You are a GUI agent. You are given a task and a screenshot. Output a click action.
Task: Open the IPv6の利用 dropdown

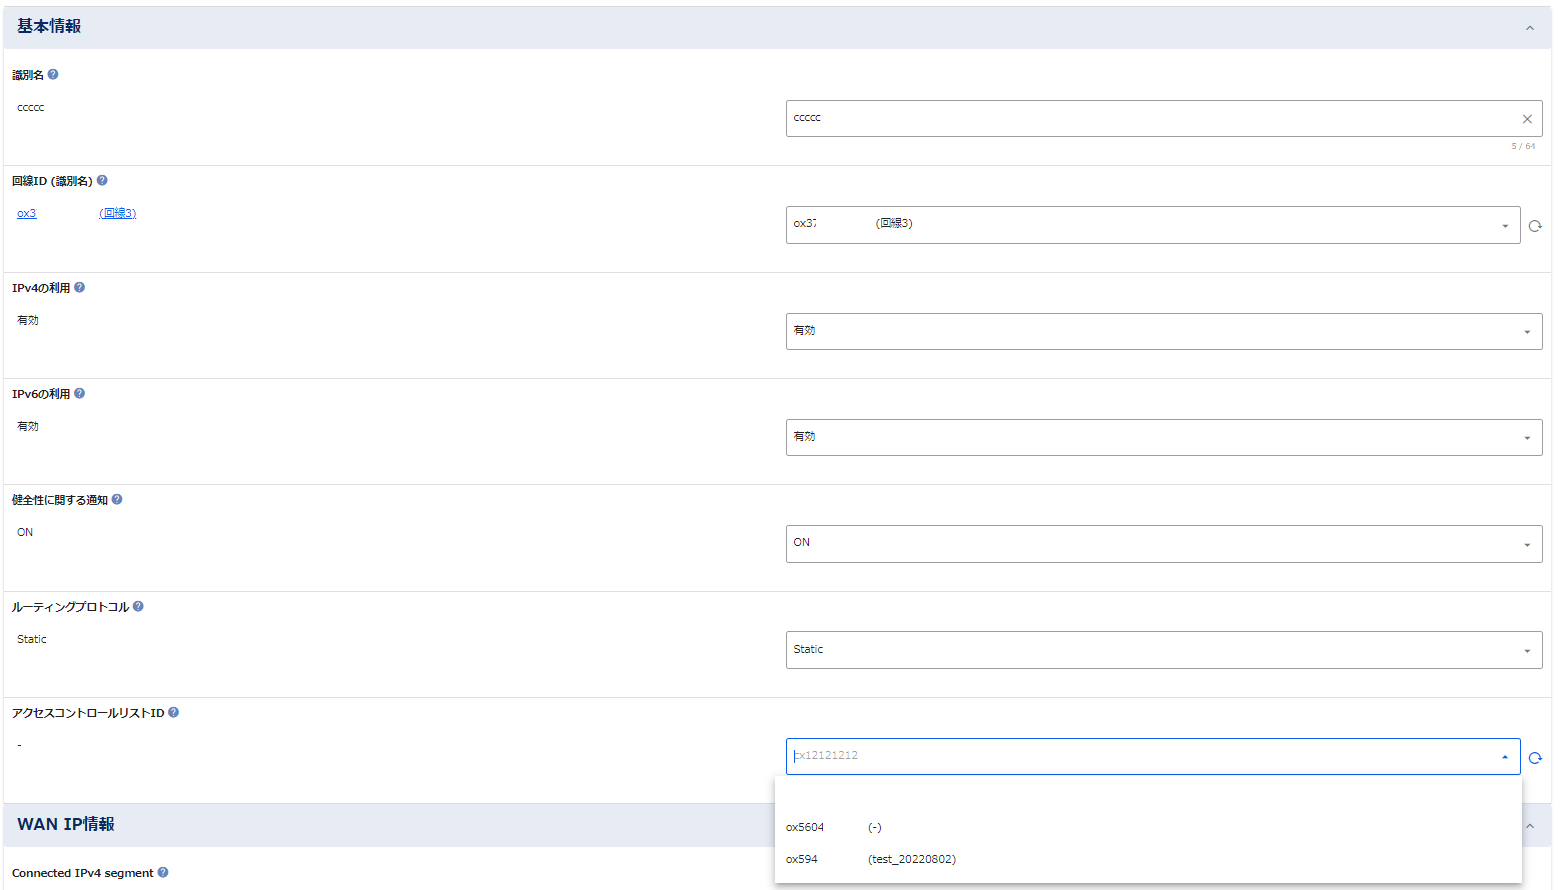pyautogui.click(x=1163, y=437)
